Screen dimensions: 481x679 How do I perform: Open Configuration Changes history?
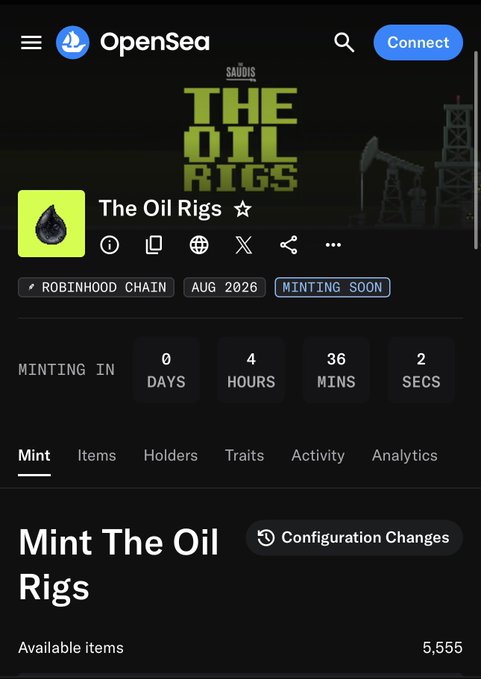354,538
